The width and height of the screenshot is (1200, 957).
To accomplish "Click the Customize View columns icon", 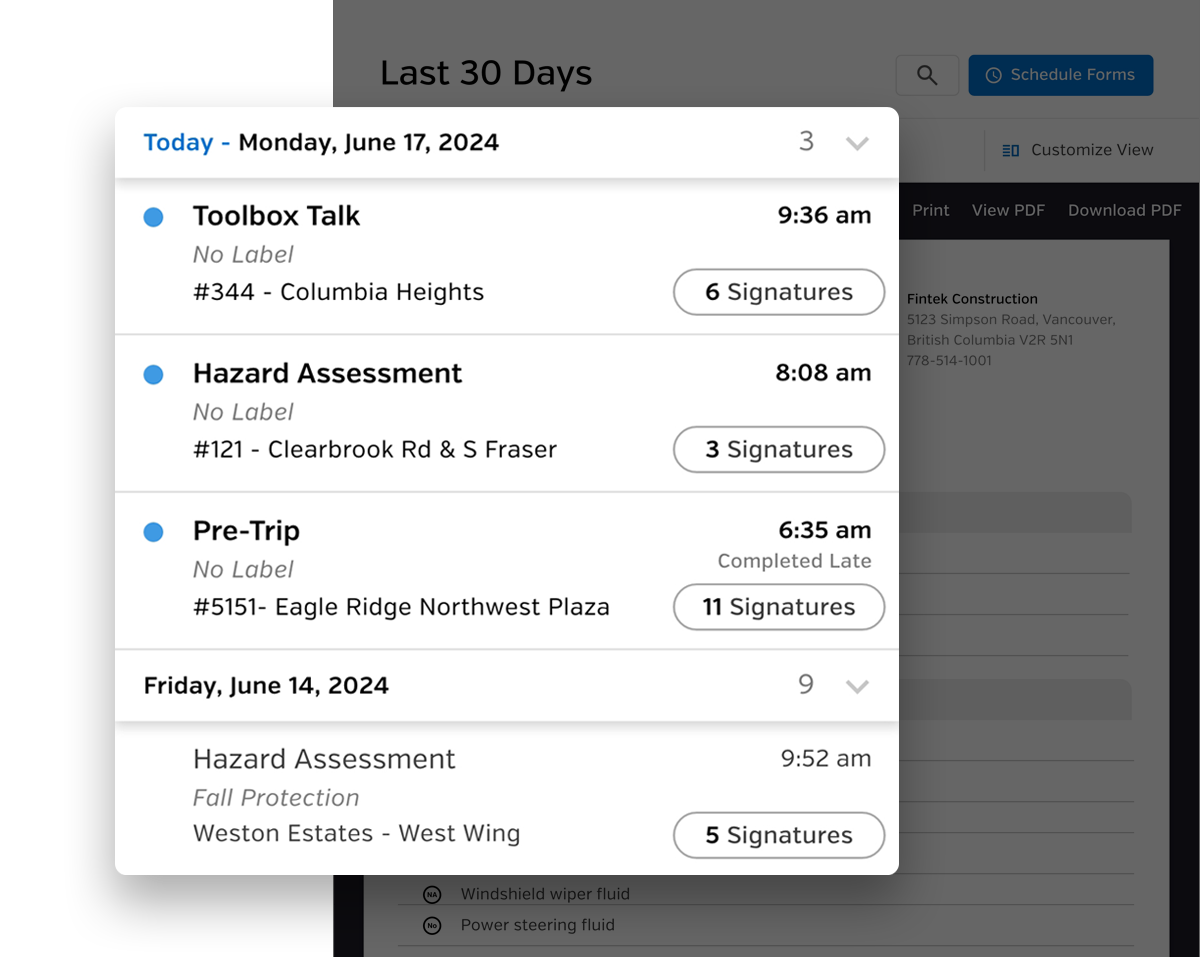I will pyautogui.click(x=1011, y=150).
